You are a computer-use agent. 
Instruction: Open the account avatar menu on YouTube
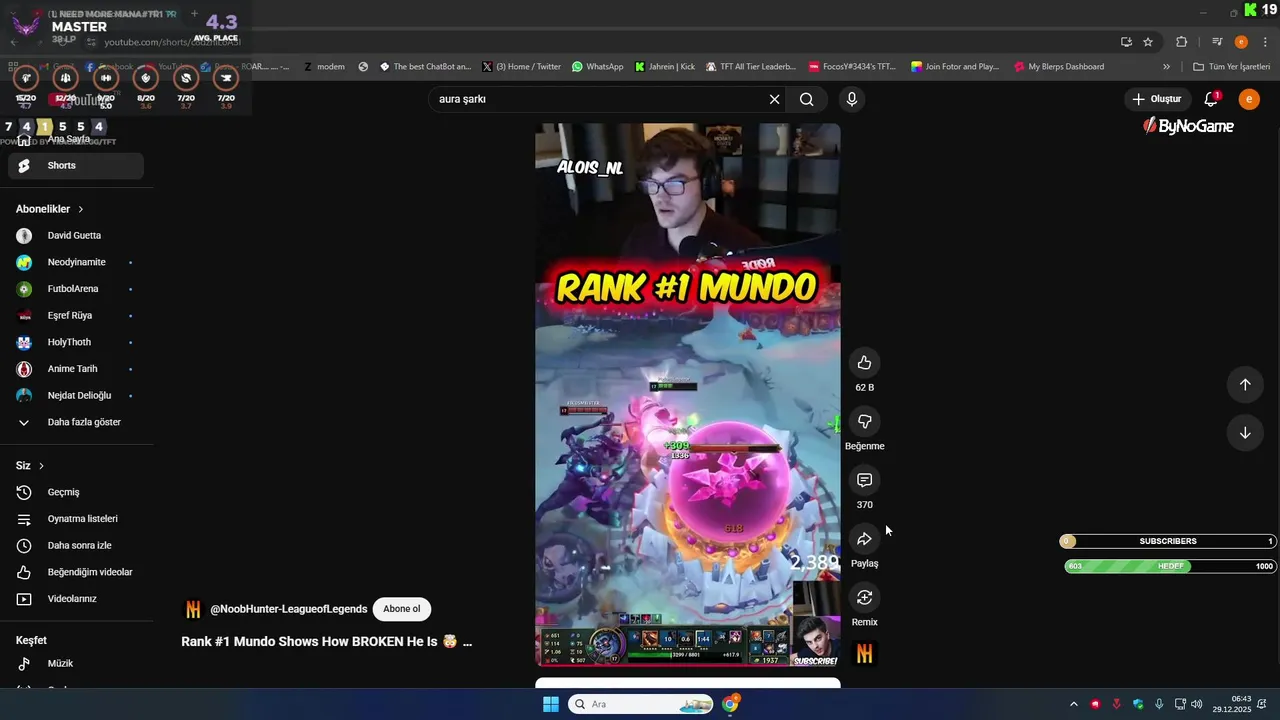point(1249,99)
